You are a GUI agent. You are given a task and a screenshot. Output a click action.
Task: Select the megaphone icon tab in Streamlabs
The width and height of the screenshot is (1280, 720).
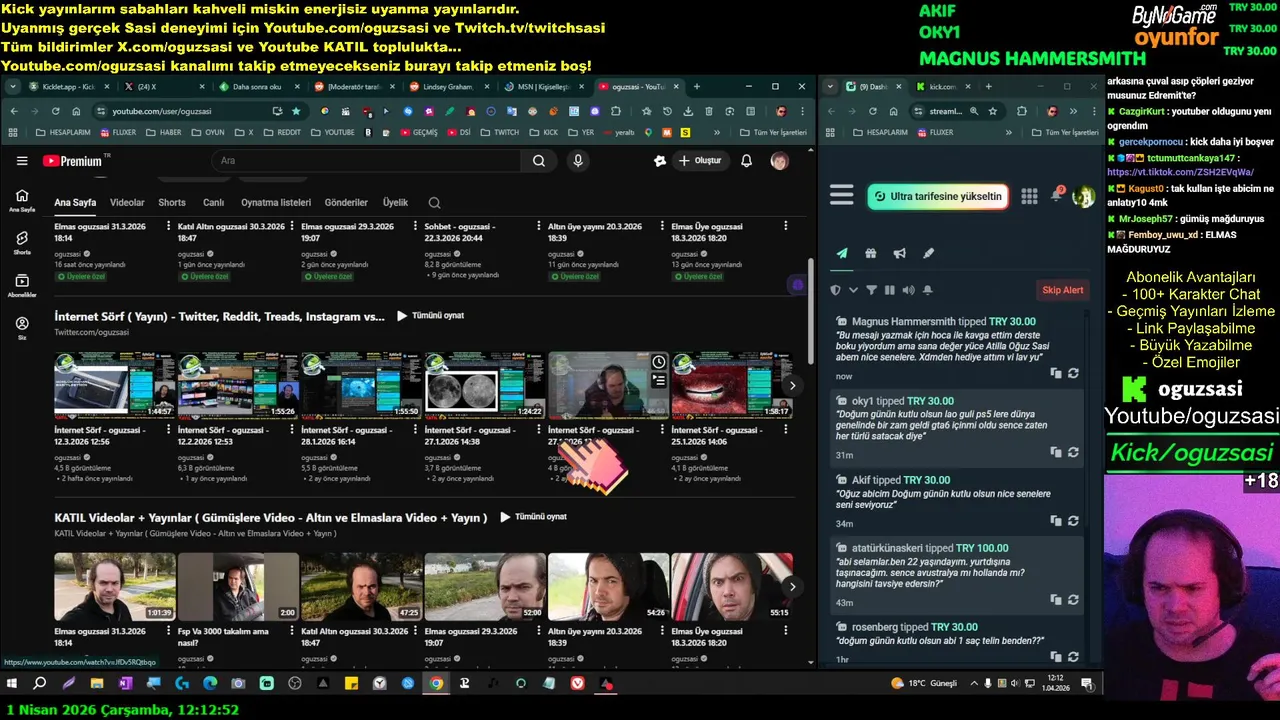click(899, 254)
